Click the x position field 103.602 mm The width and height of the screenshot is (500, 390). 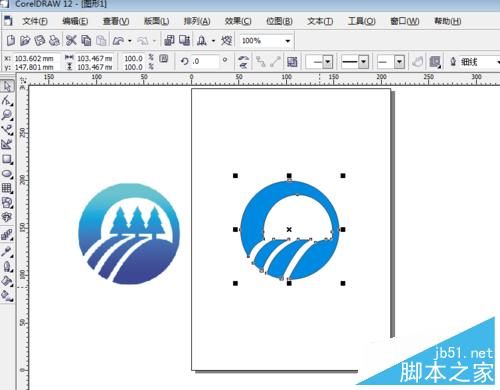[36, 58]
